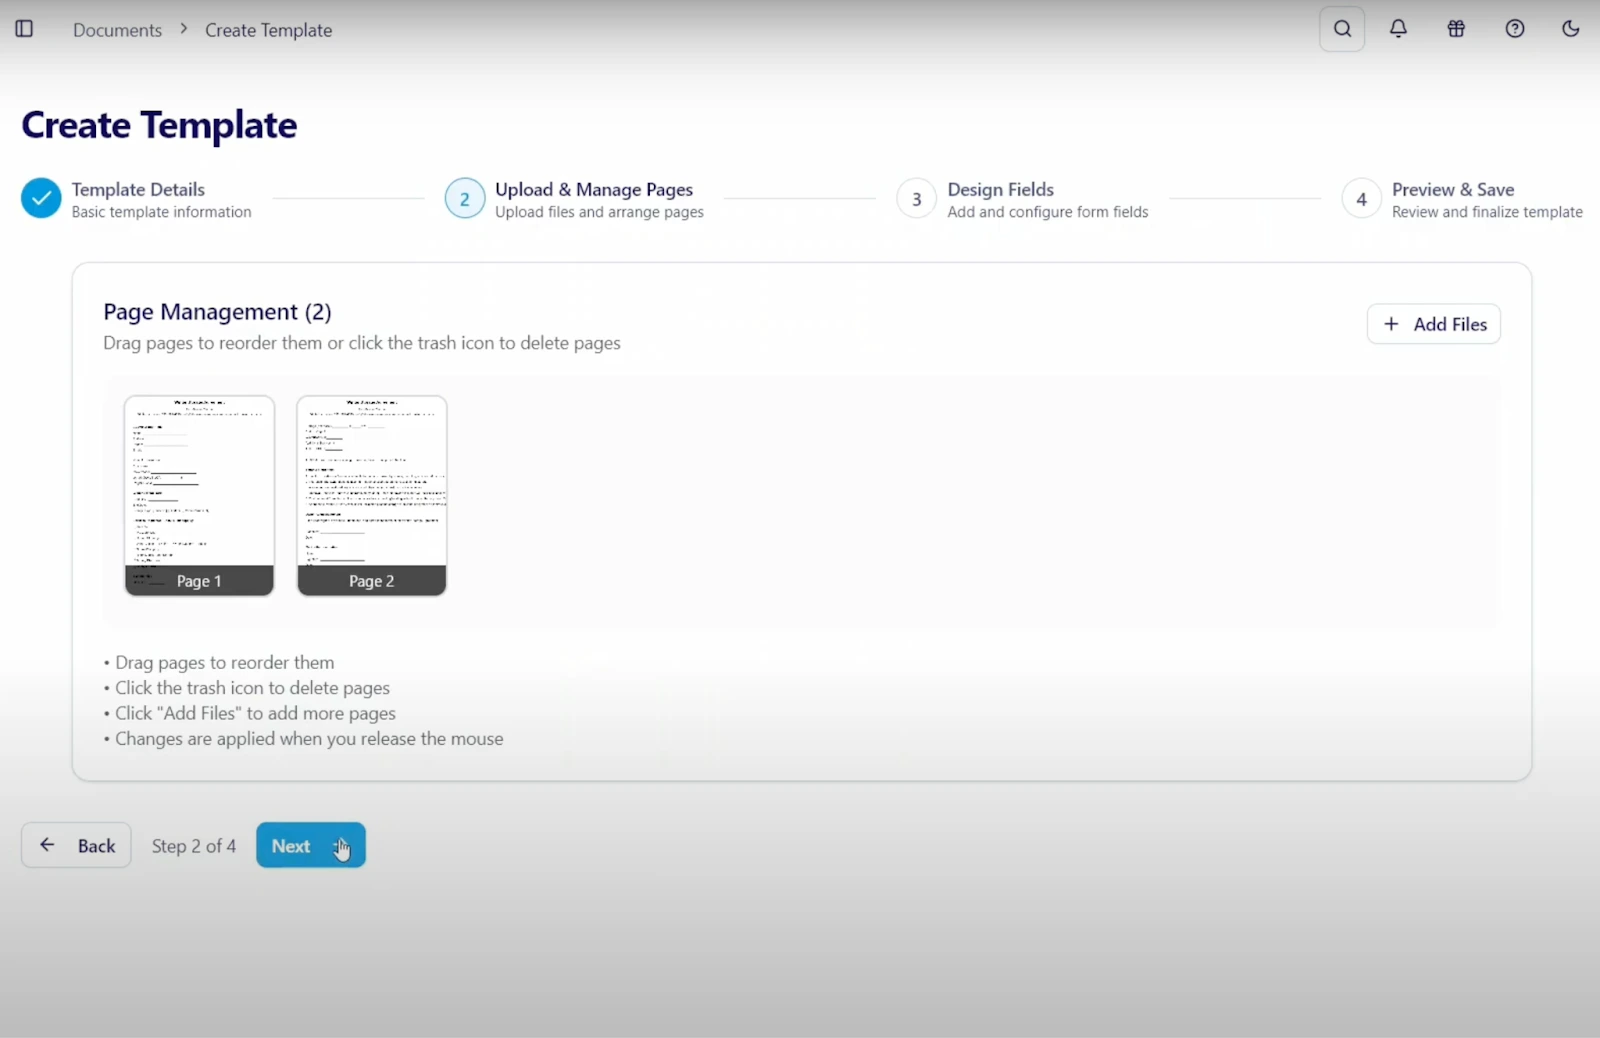Image resolution: width=1600 pixels, height=1038 pixels.
Task: Go to Documents breadcrumb
Action: [x=117, y=30]
